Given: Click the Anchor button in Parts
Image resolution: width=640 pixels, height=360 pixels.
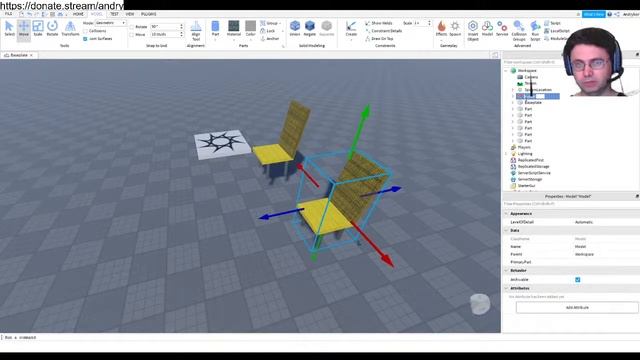Looking at the screenshot, I should pyautogui.click(x=269, y=38).
